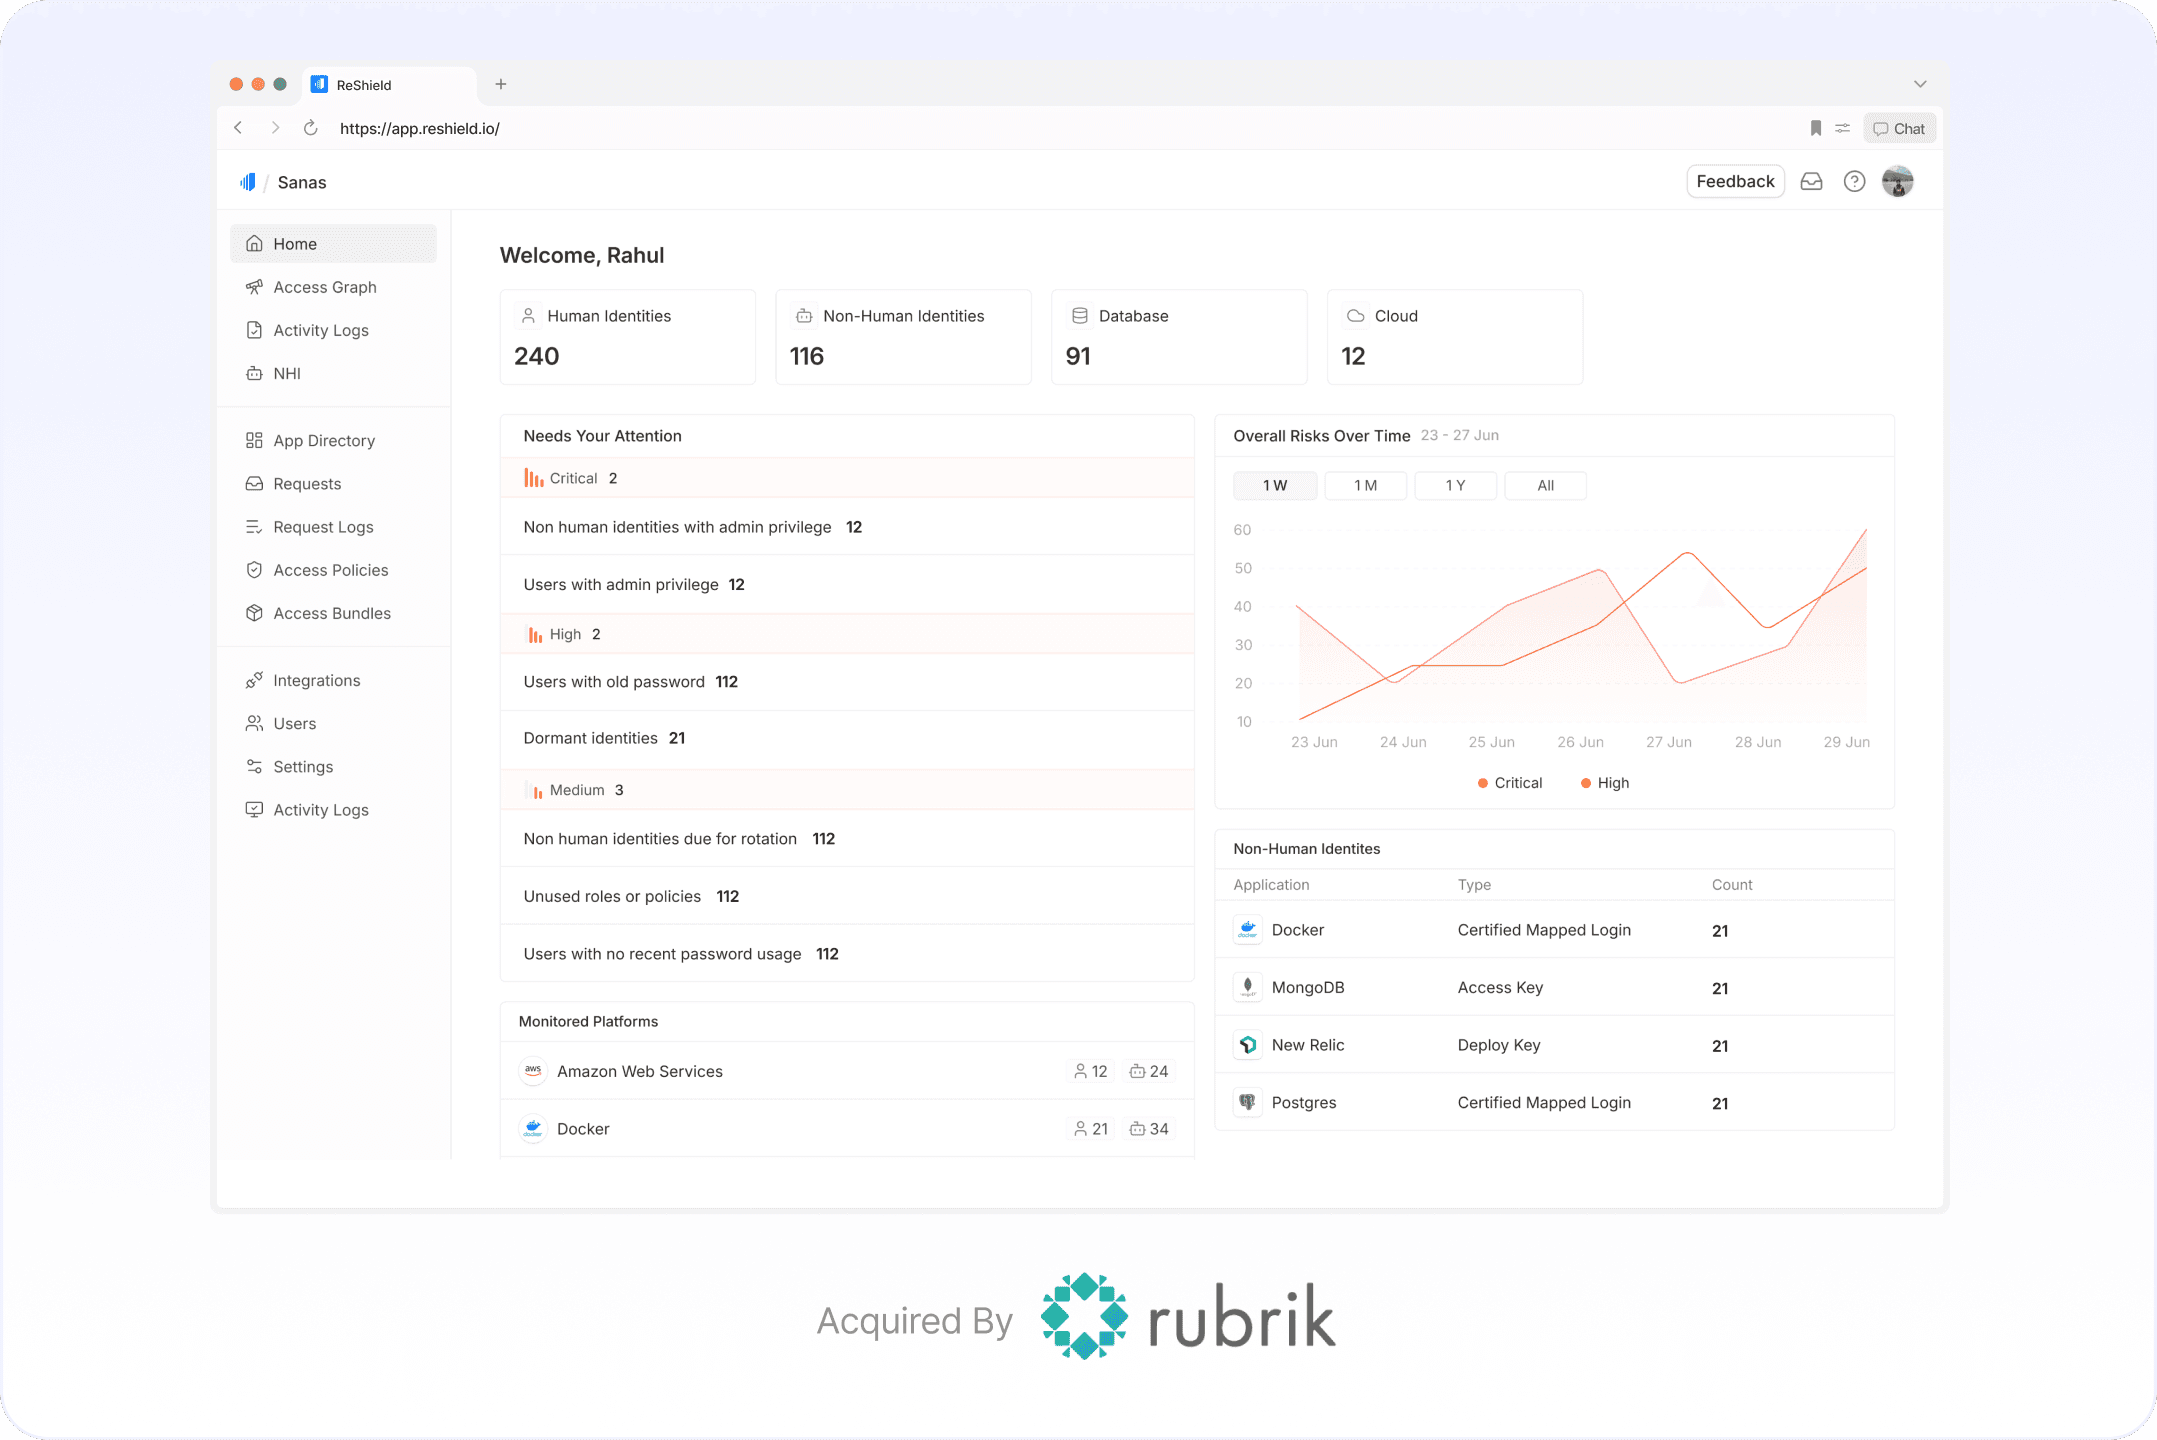Open the Chat button
The height and width of the screenshot is (1440, 2157).
click(x=1899, y=128)
